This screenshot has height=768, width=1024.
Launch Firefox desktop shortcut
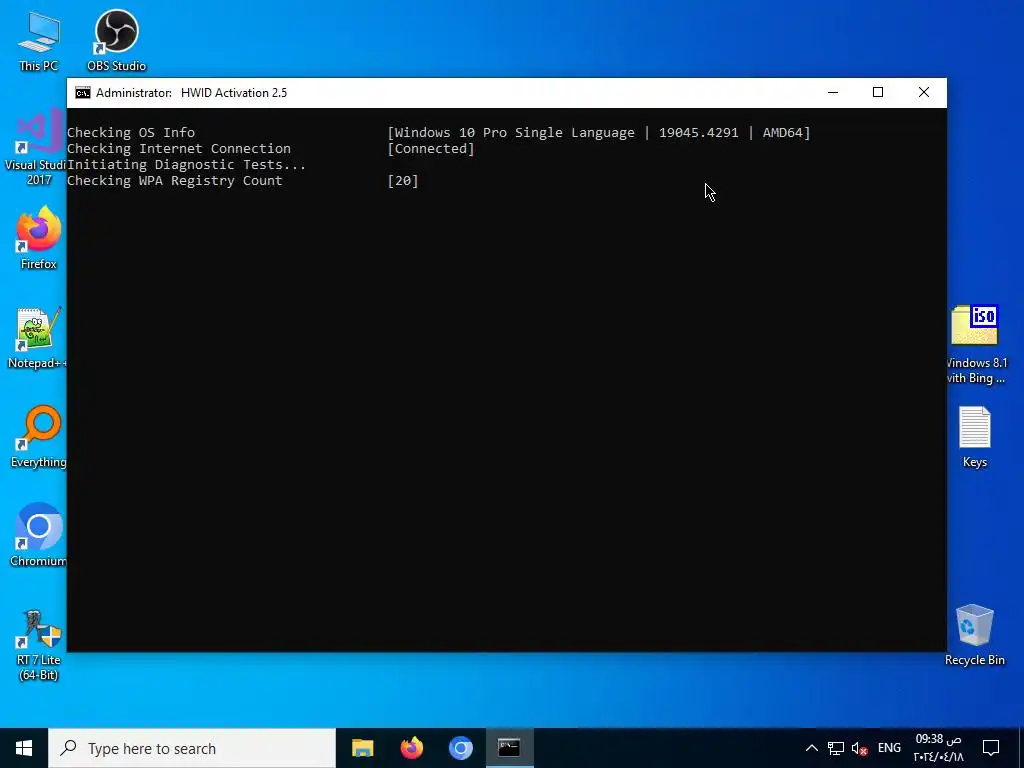point(39,238)
